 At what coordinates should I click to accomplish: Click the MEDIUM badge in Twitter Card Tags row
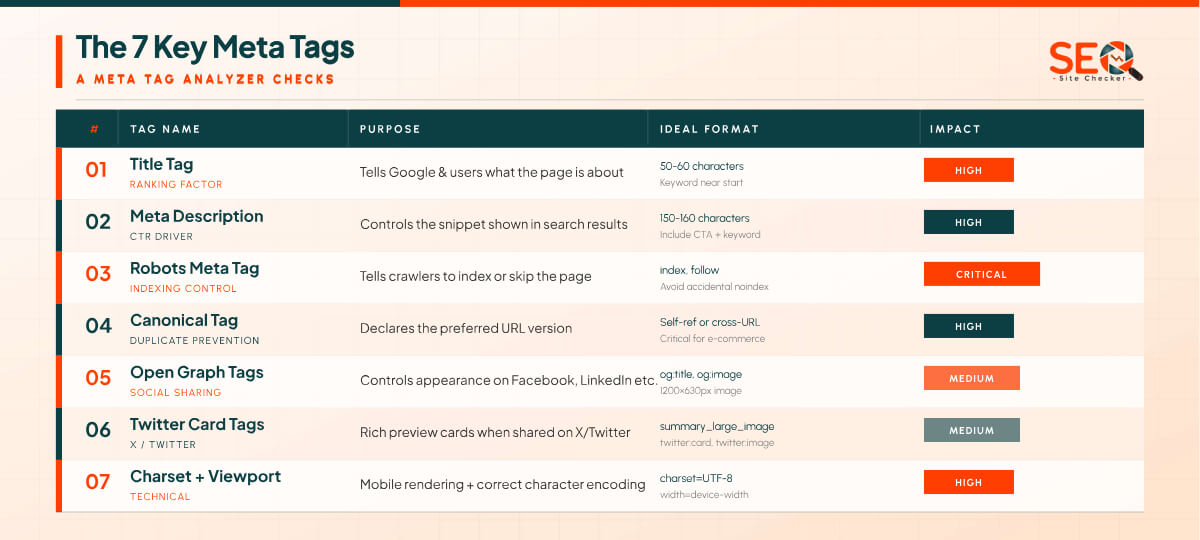972,430
